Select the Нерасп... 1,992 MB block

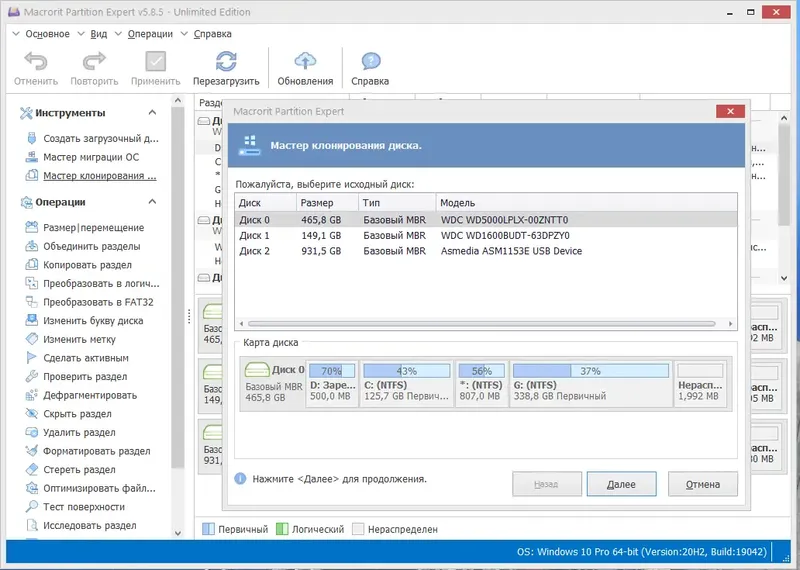(700, 384)
